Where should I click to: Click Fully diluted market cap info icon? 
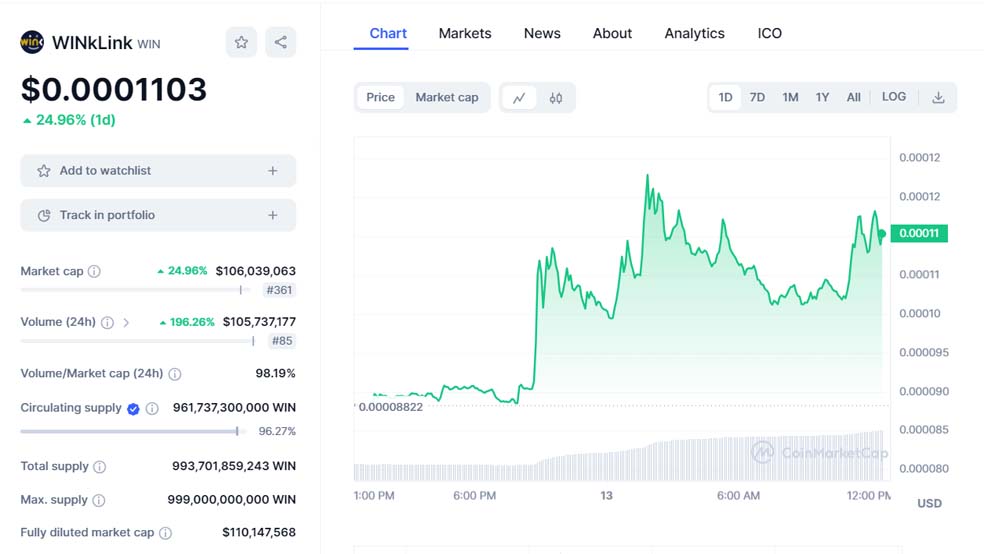pos(166,533)
